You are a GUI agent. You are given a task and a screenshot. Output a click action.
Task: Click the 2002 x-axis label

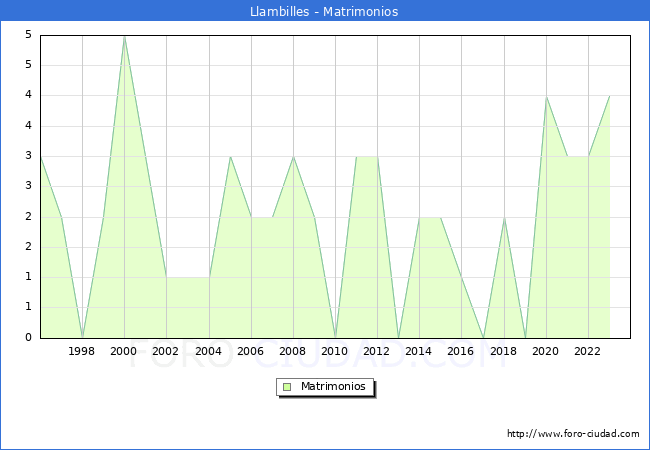point(165,351)
